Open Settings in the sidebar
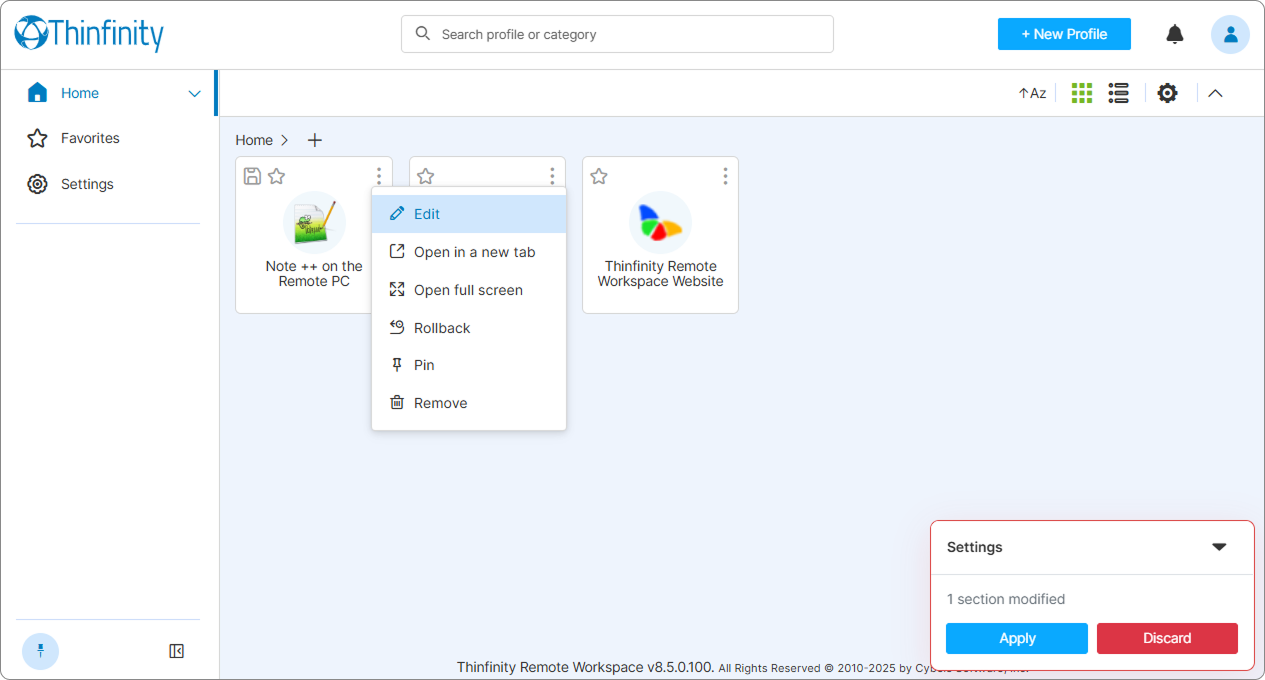 [87, 184]
